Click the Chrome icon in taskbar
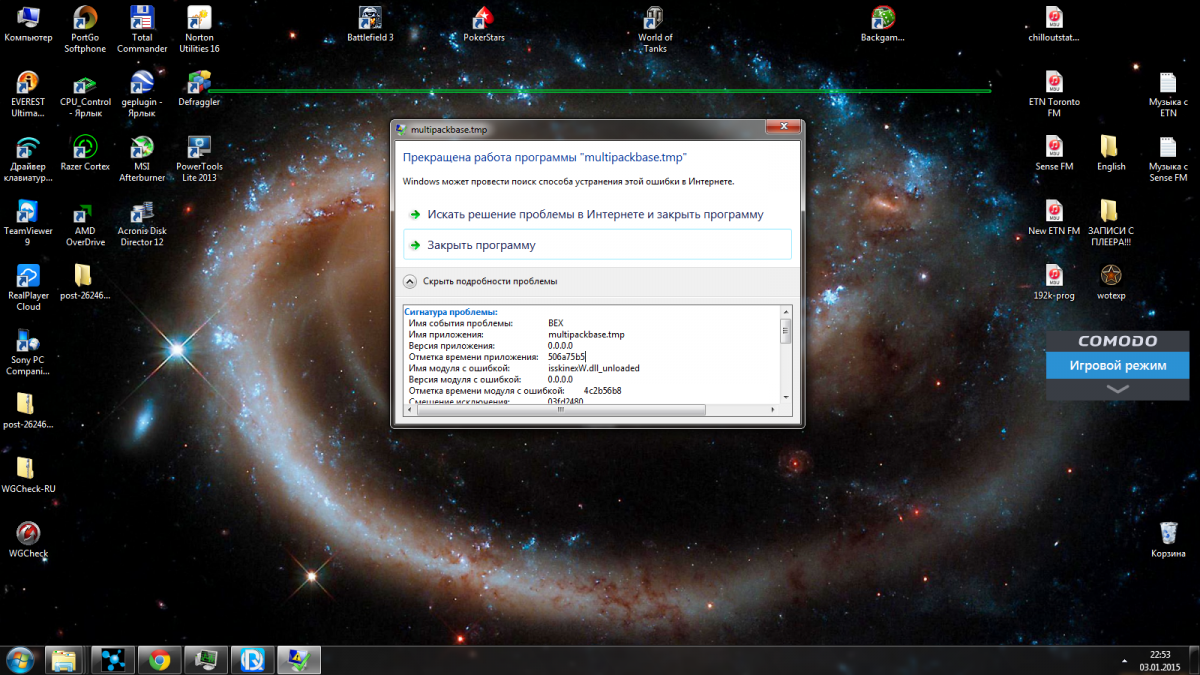Screen dimensions: 1200x675 [159, 659]
